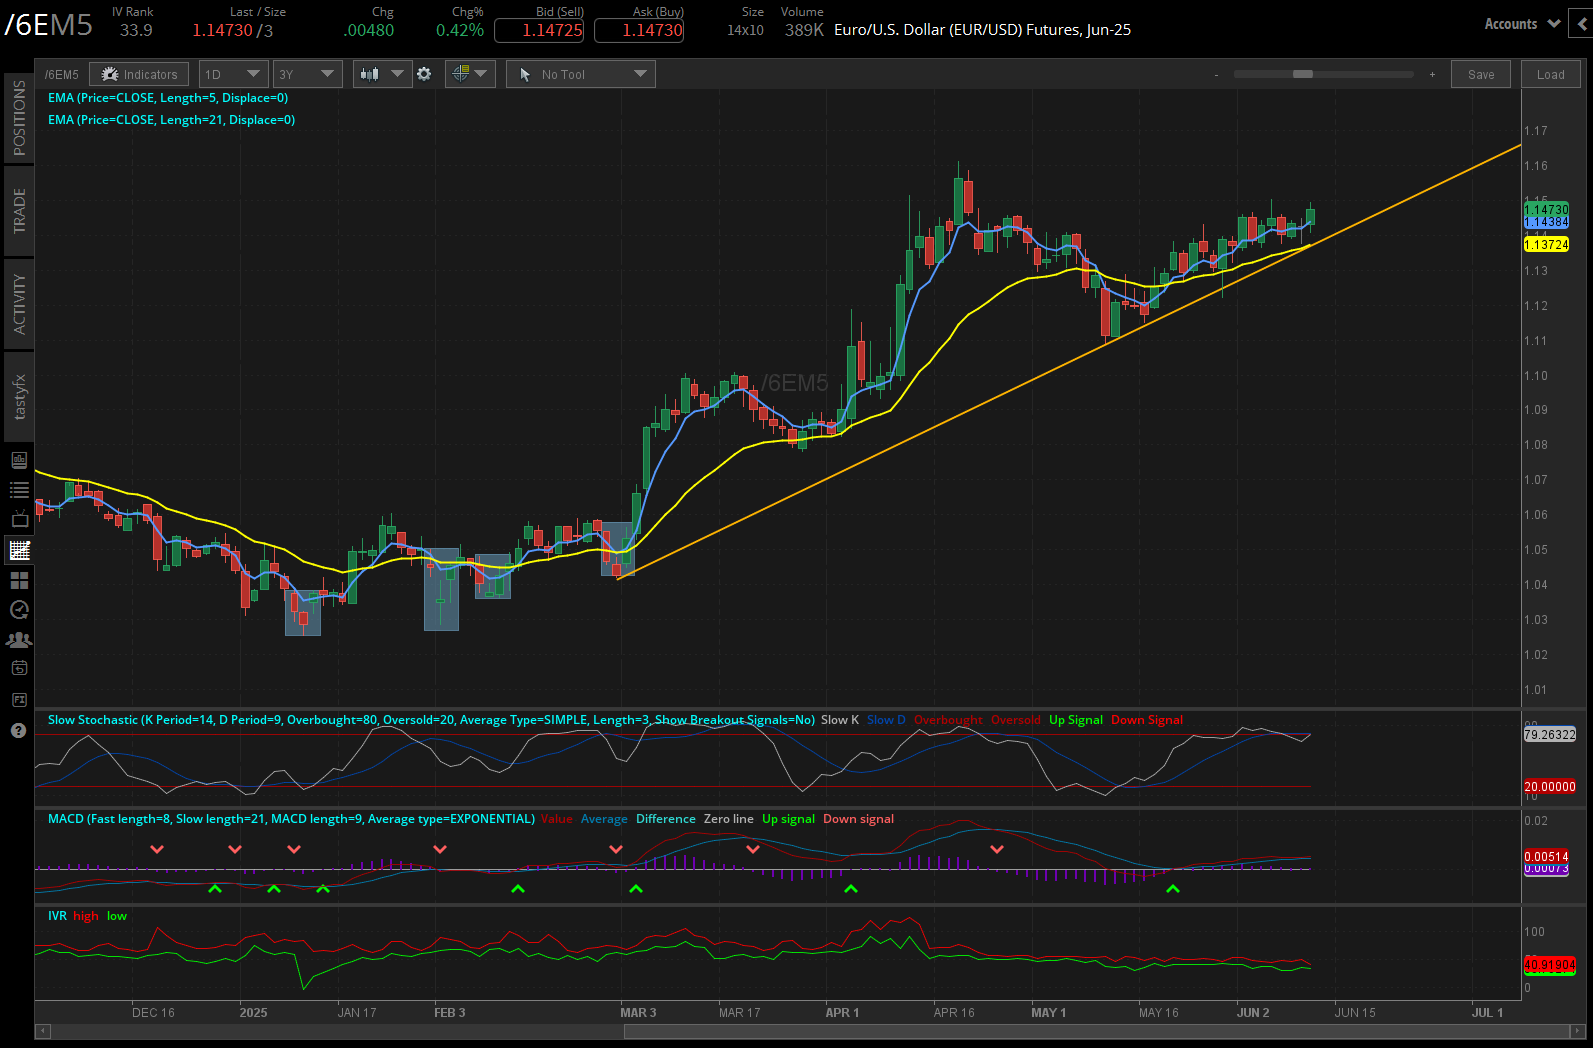Open the Accounts dropdown
Screen dimensions: 1593x1048
(1522, 24)
